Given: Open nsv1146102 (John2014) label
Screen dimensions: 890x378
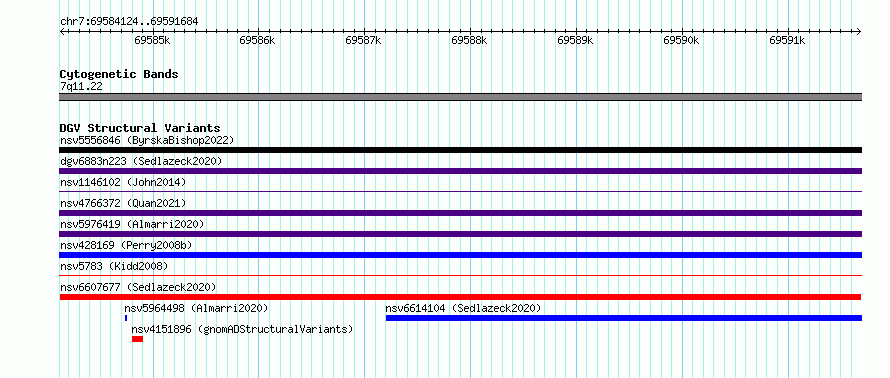Looking at the screenshot, I should tap(123, 182).
